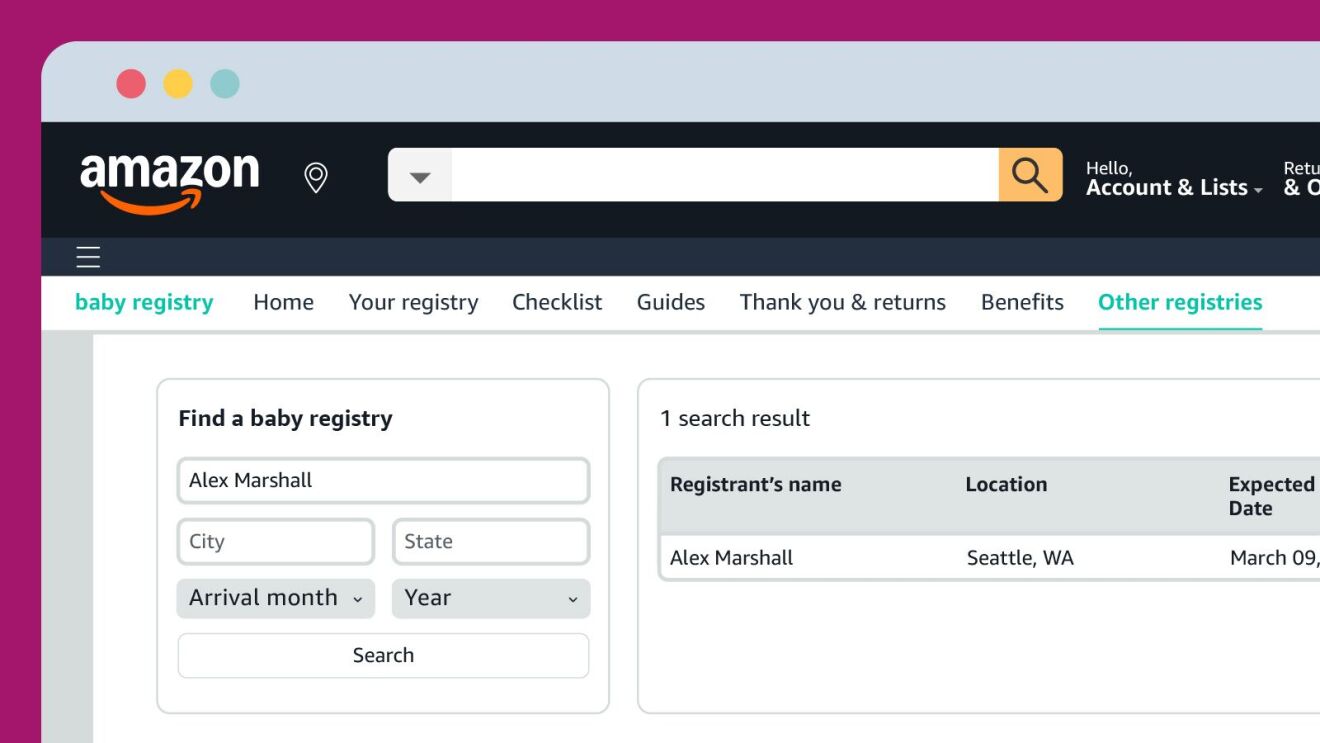Click the baby registry link
This screenshot has height=743, width=1320.
coord(144,302)
